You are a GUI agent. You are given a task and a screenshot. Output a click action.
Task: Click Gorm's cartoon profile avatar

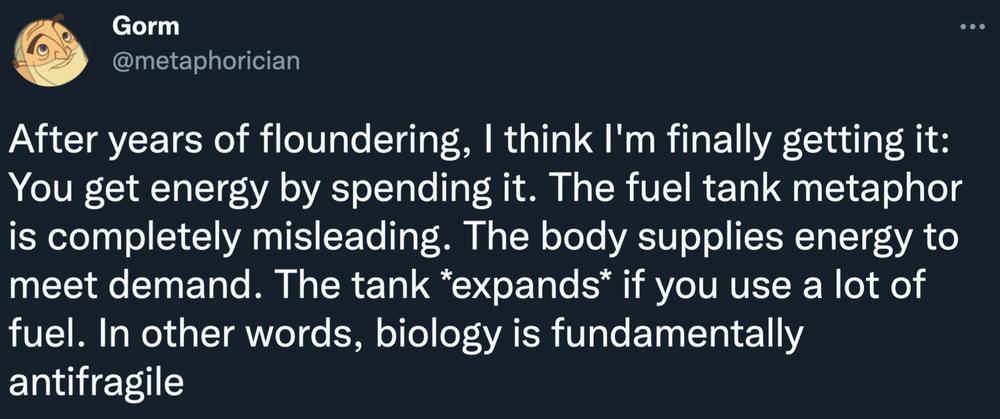51,50
